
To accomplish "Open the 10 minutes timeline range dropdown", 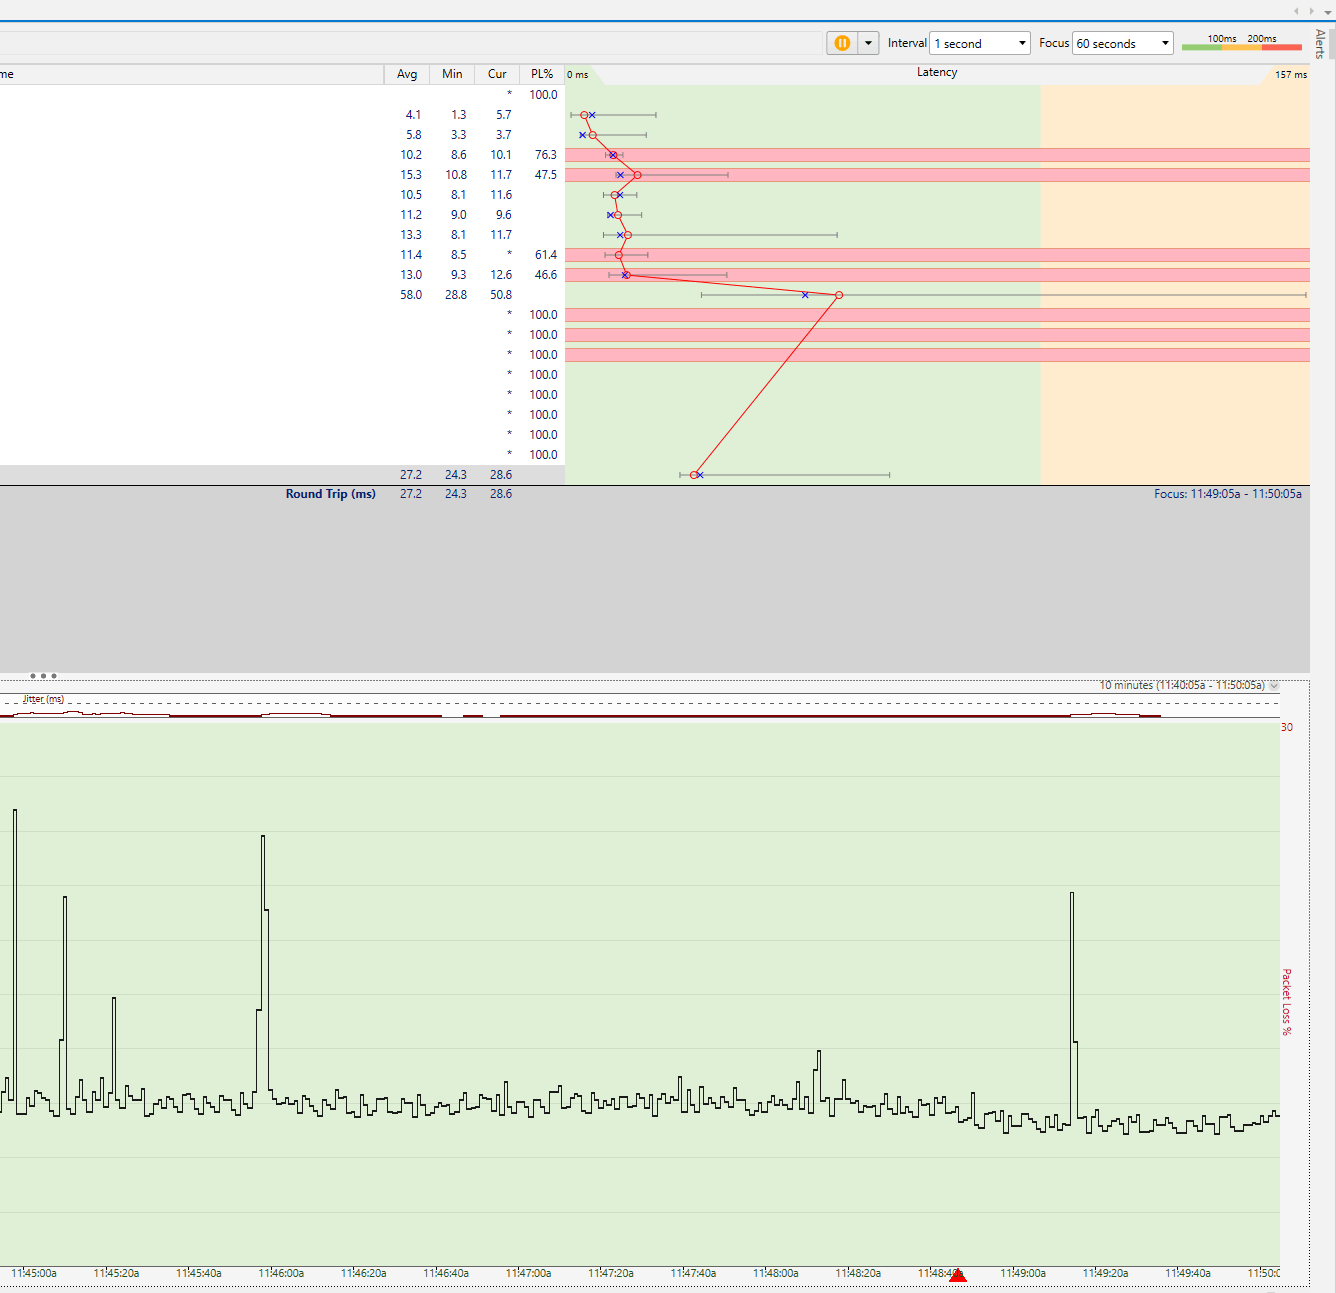I will 1274,686.
